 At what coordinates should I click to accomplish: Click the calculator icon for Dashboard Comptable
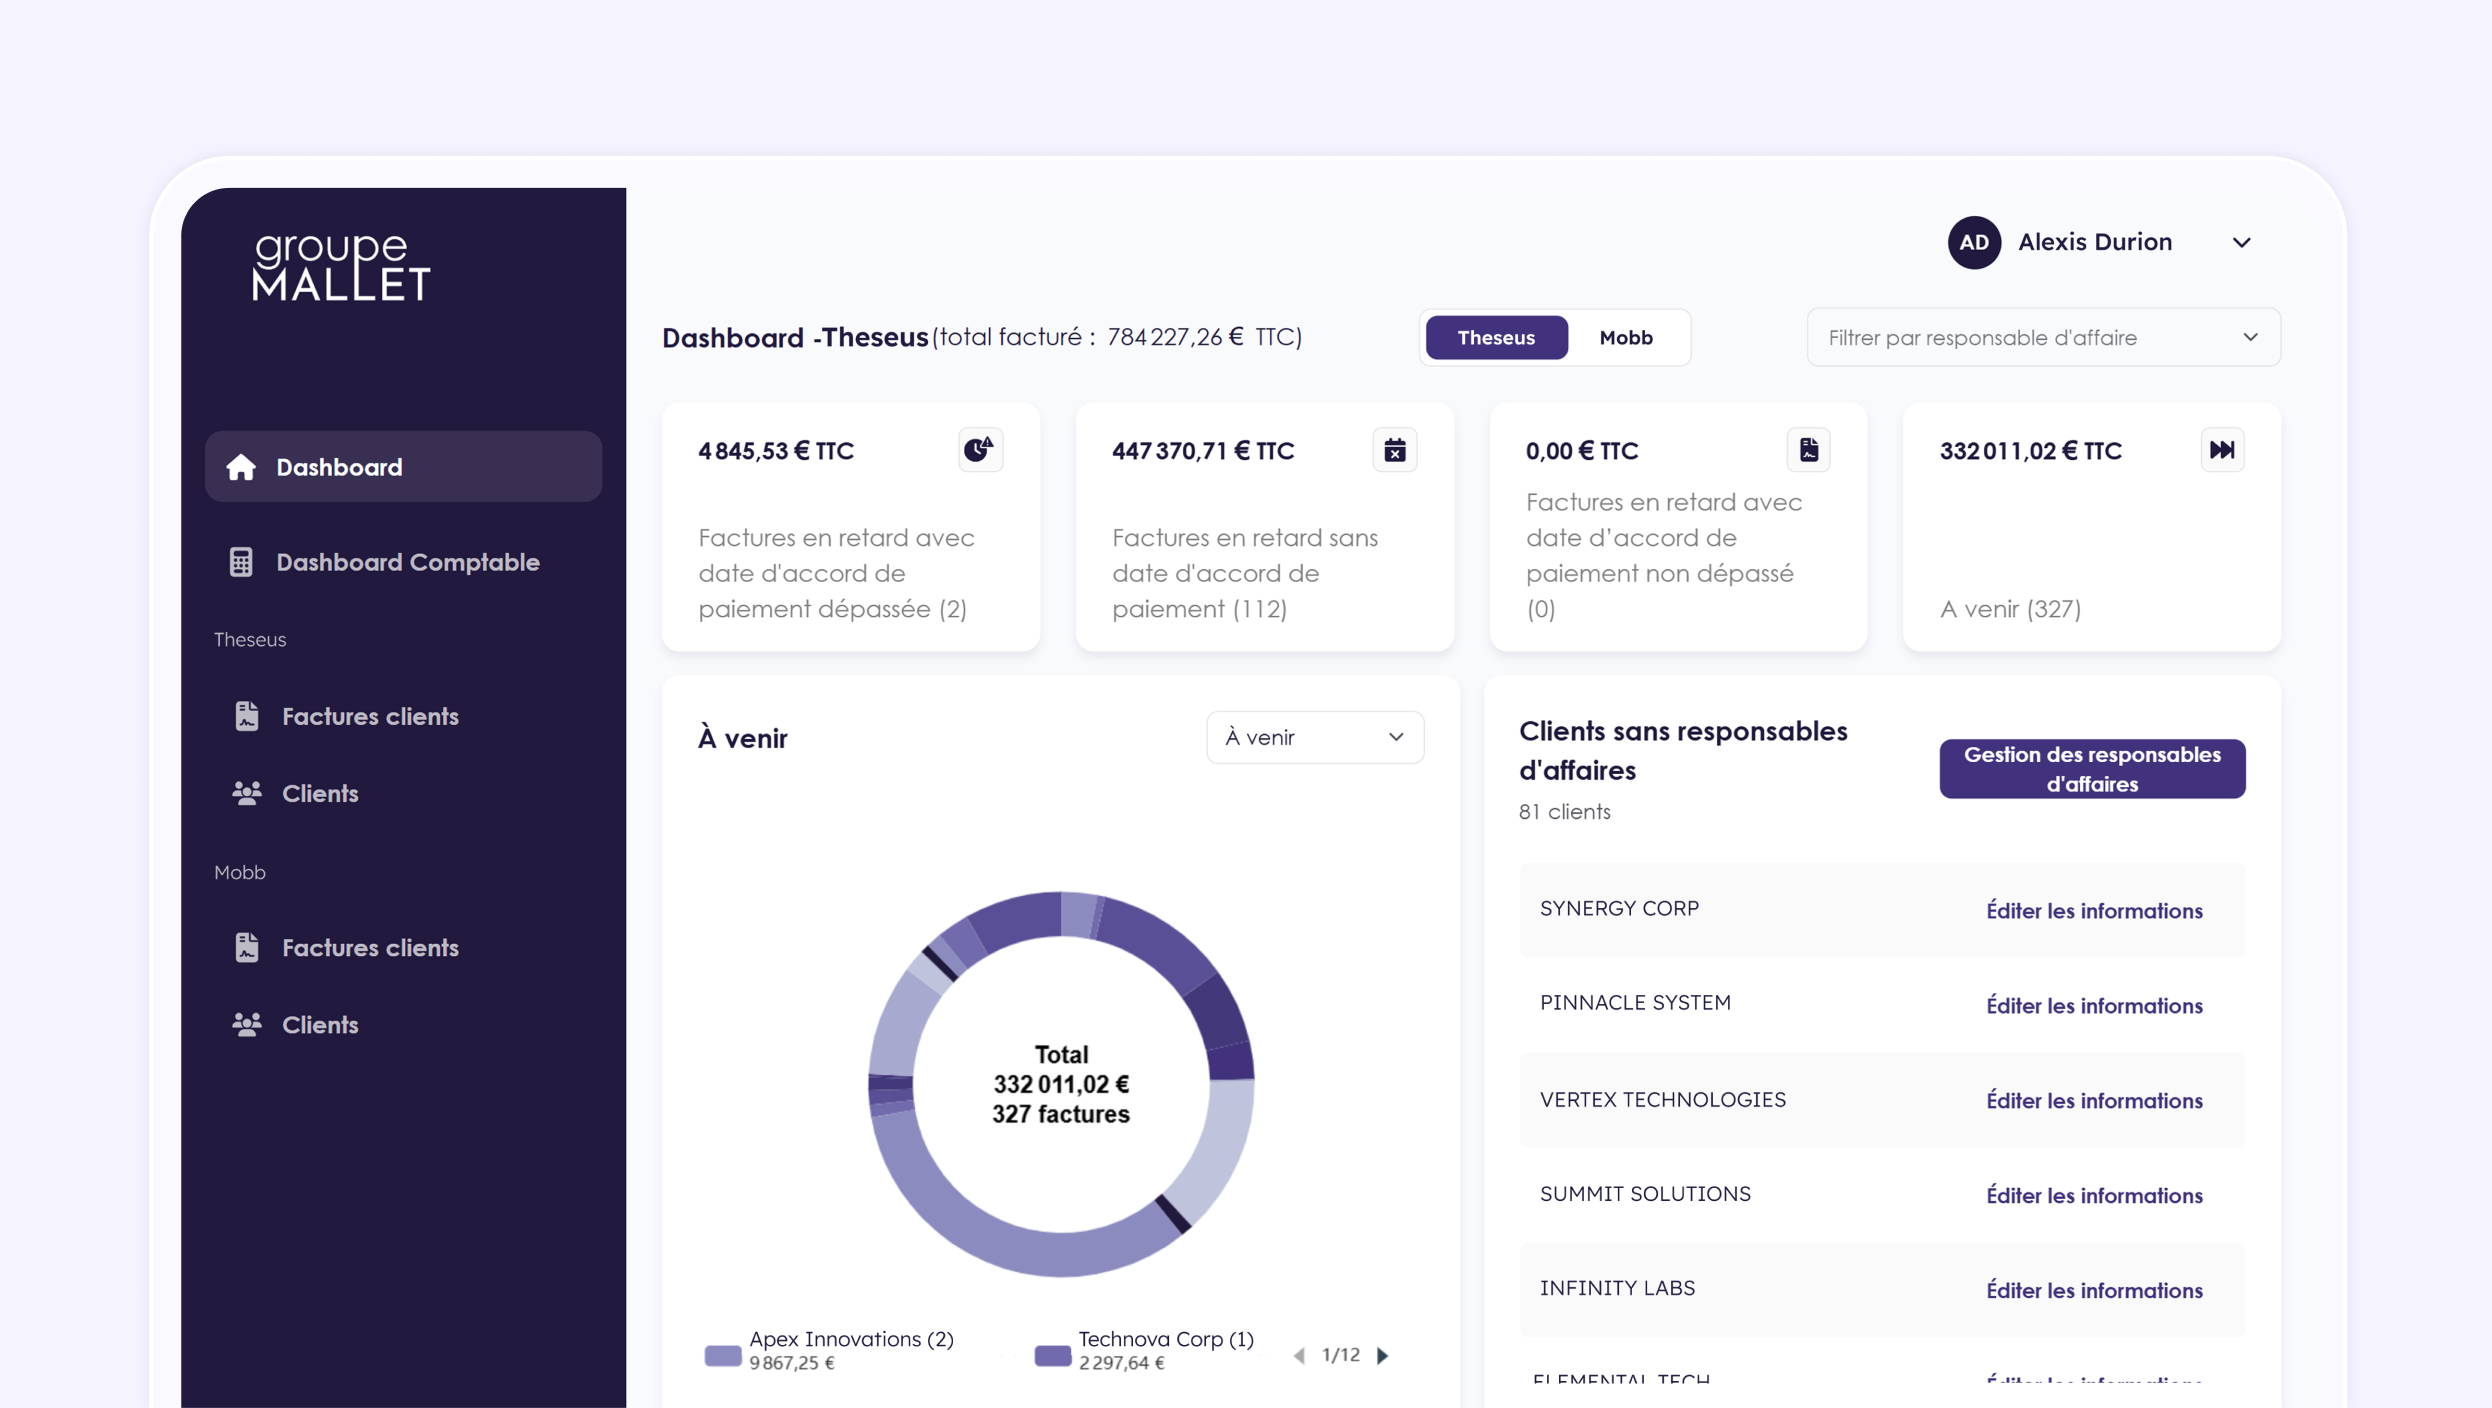(241, 562)
